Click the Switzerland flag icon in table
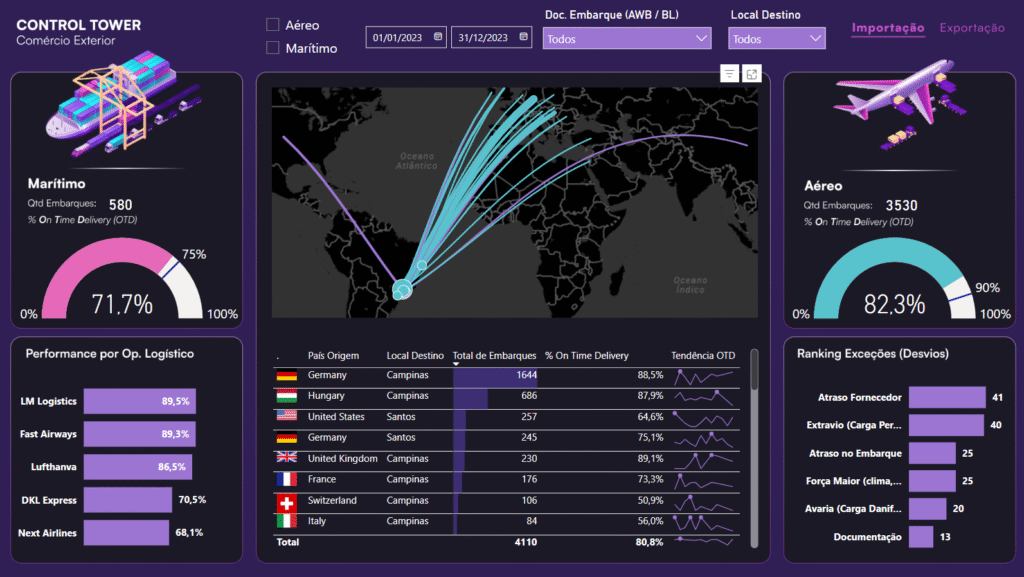The height and width of the screenshot is (577, 1024). click(x=286, y=500)
